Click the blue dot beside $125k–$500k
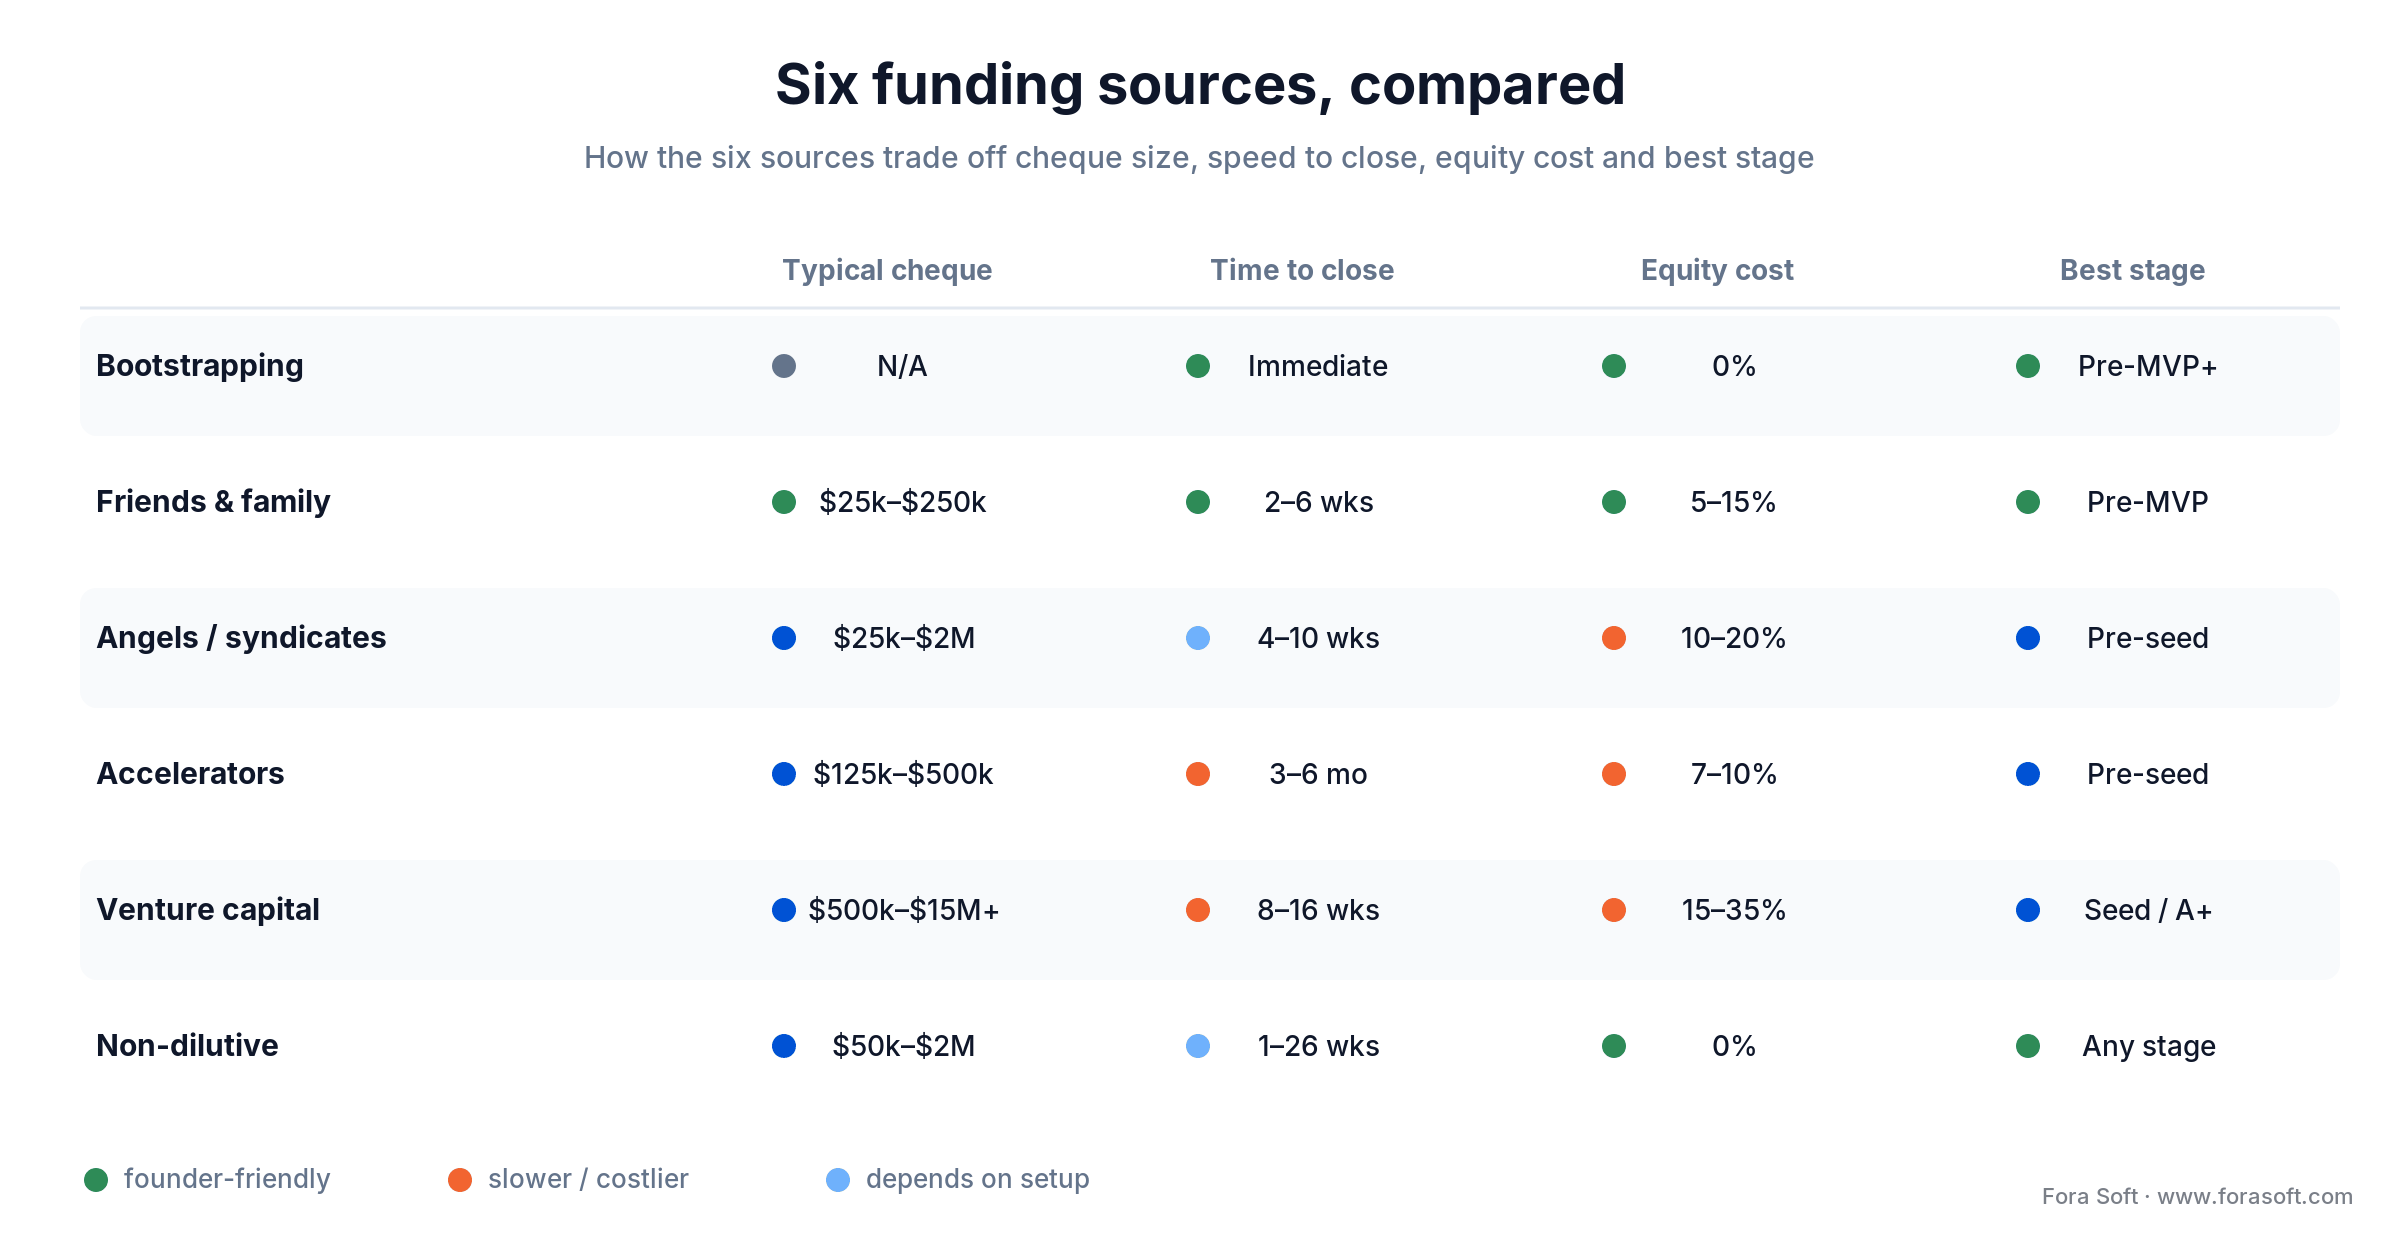This screenshot has width=2400, height=1240. [784, 774]
